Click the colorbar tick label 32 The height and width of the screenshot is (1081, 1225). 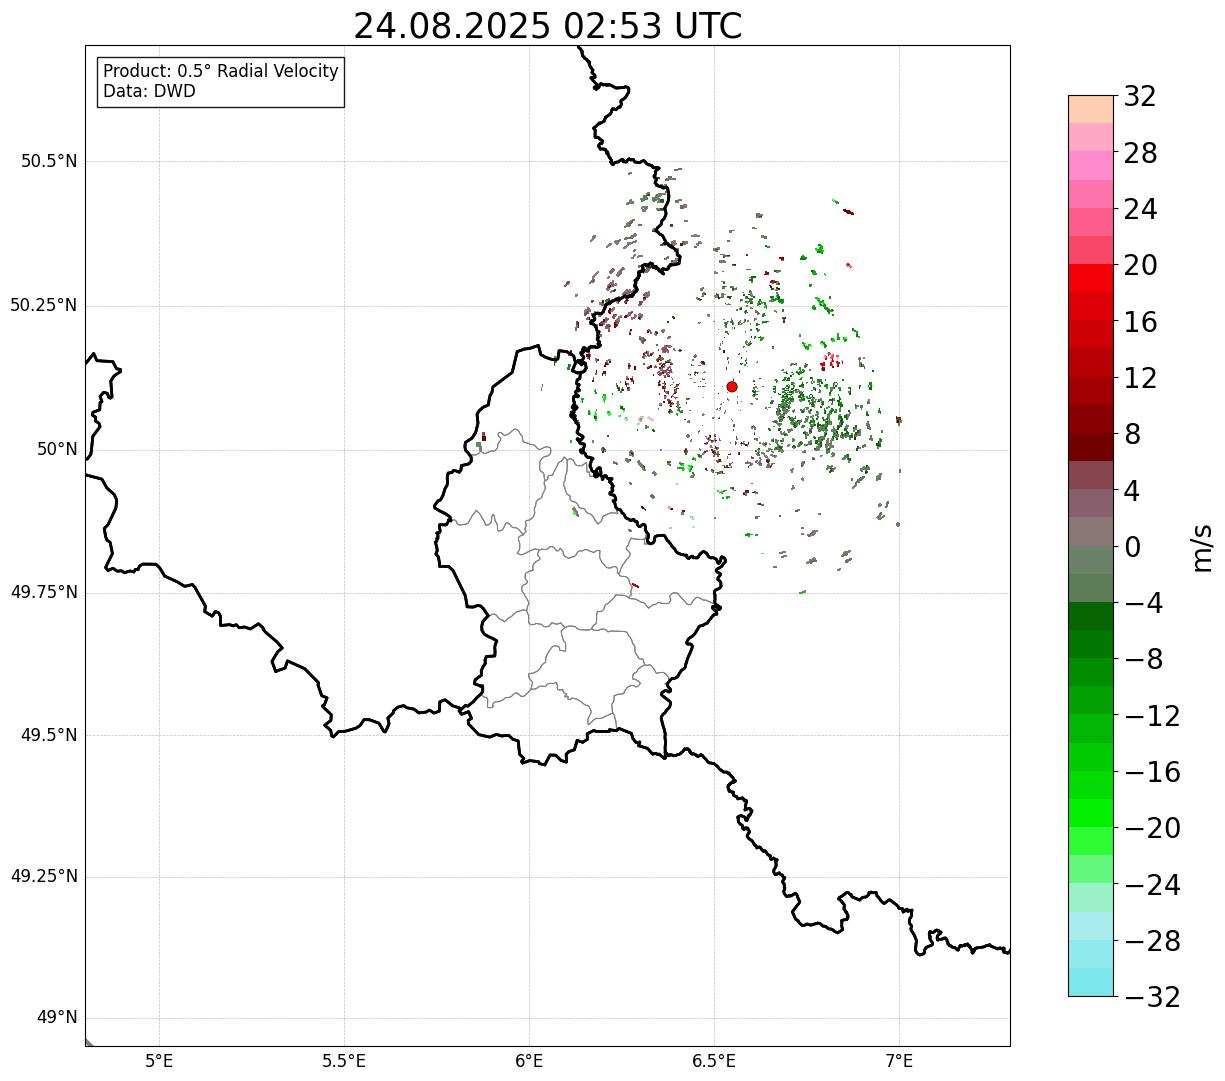[x=1140, y=97]
